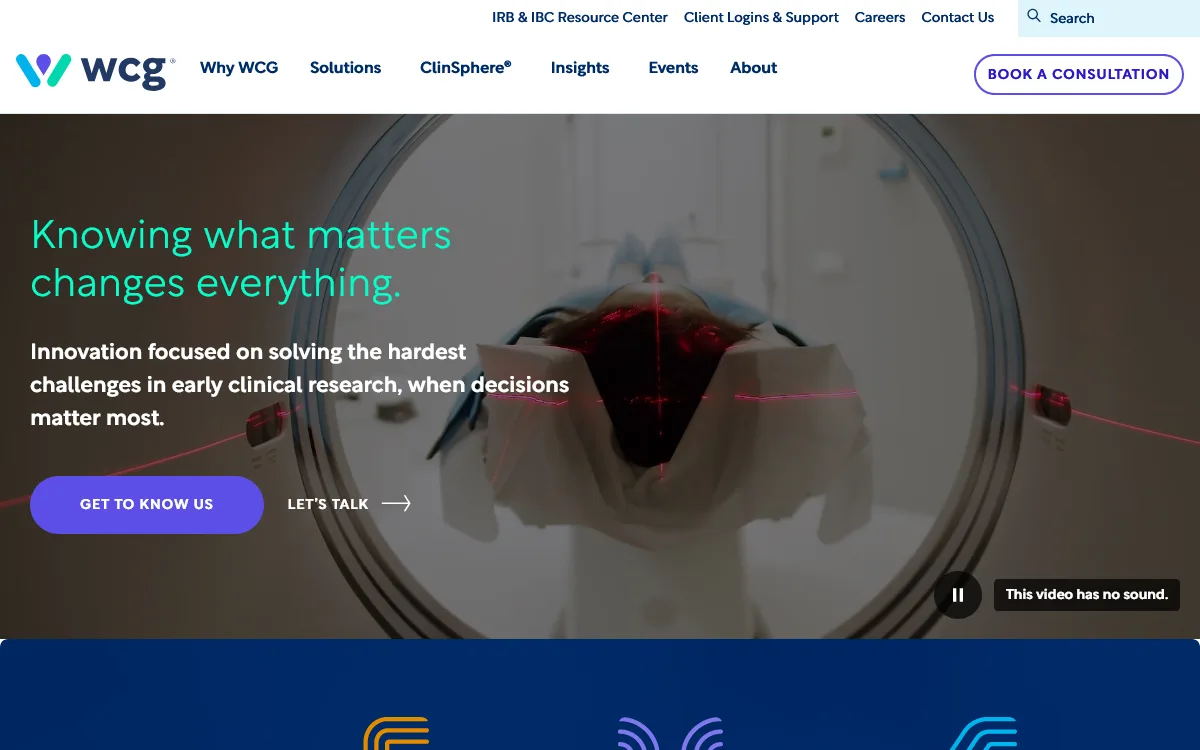The width and height of the screenshot is (1200, 750).
Task: Click the 'Knowing what matters changes everything.' headline
Action: (x=241, y=259)
